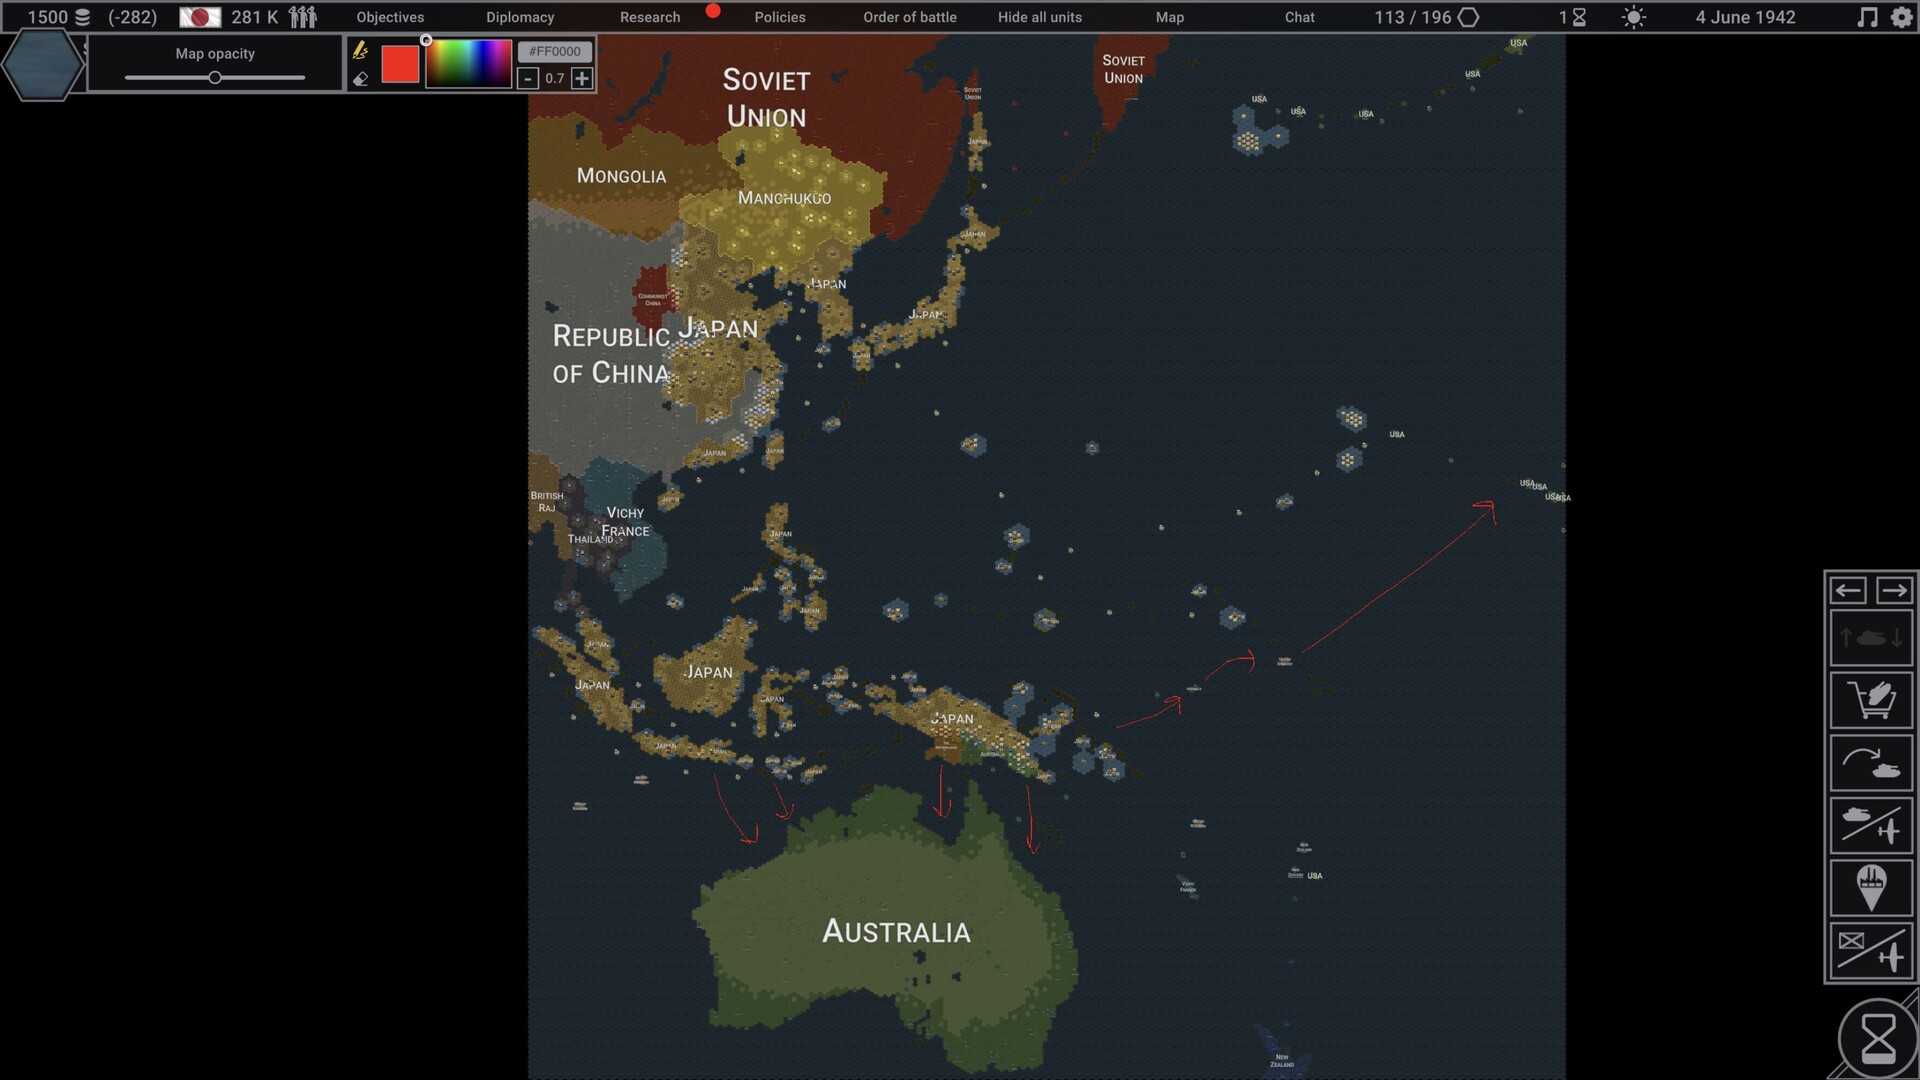
Task: Open Research with the red notification
Action: pyautogui.click(x=649, y=17)
